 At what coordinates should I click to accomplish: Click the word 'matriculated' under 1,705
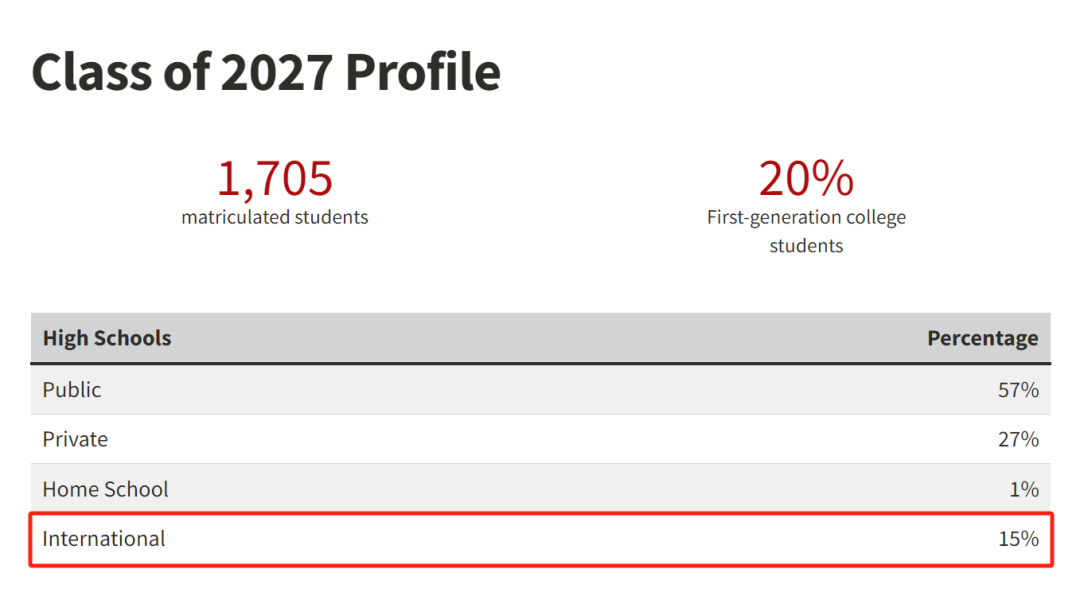coord(235,217)
